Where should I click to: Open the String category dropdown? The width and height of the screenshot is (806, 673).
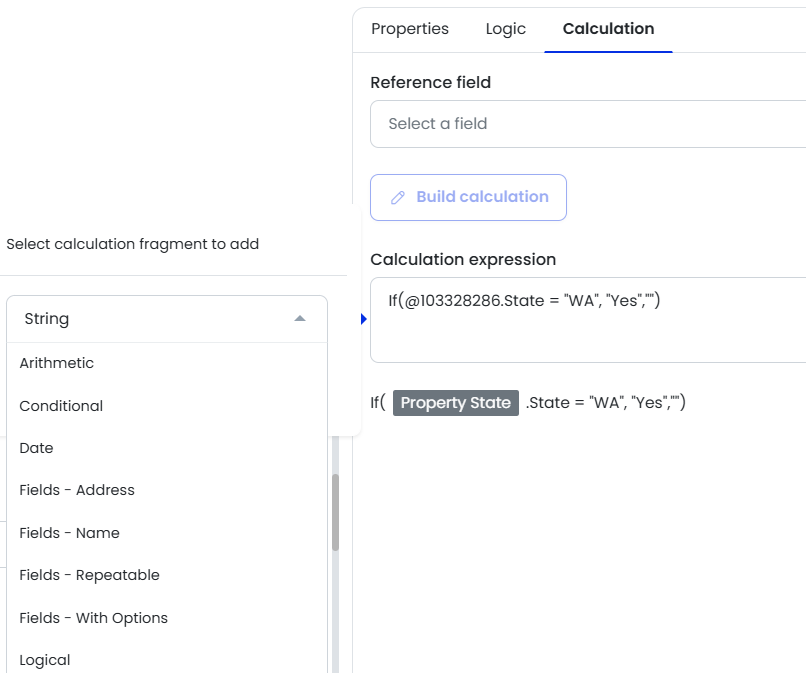point(167,319)
